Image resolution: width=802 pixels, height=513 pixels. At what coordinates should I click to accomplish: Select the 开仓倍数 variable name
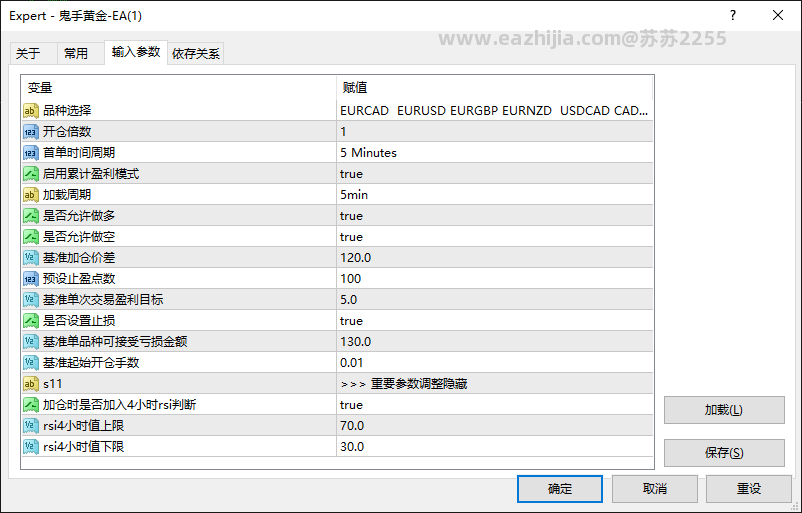point(67,132)
